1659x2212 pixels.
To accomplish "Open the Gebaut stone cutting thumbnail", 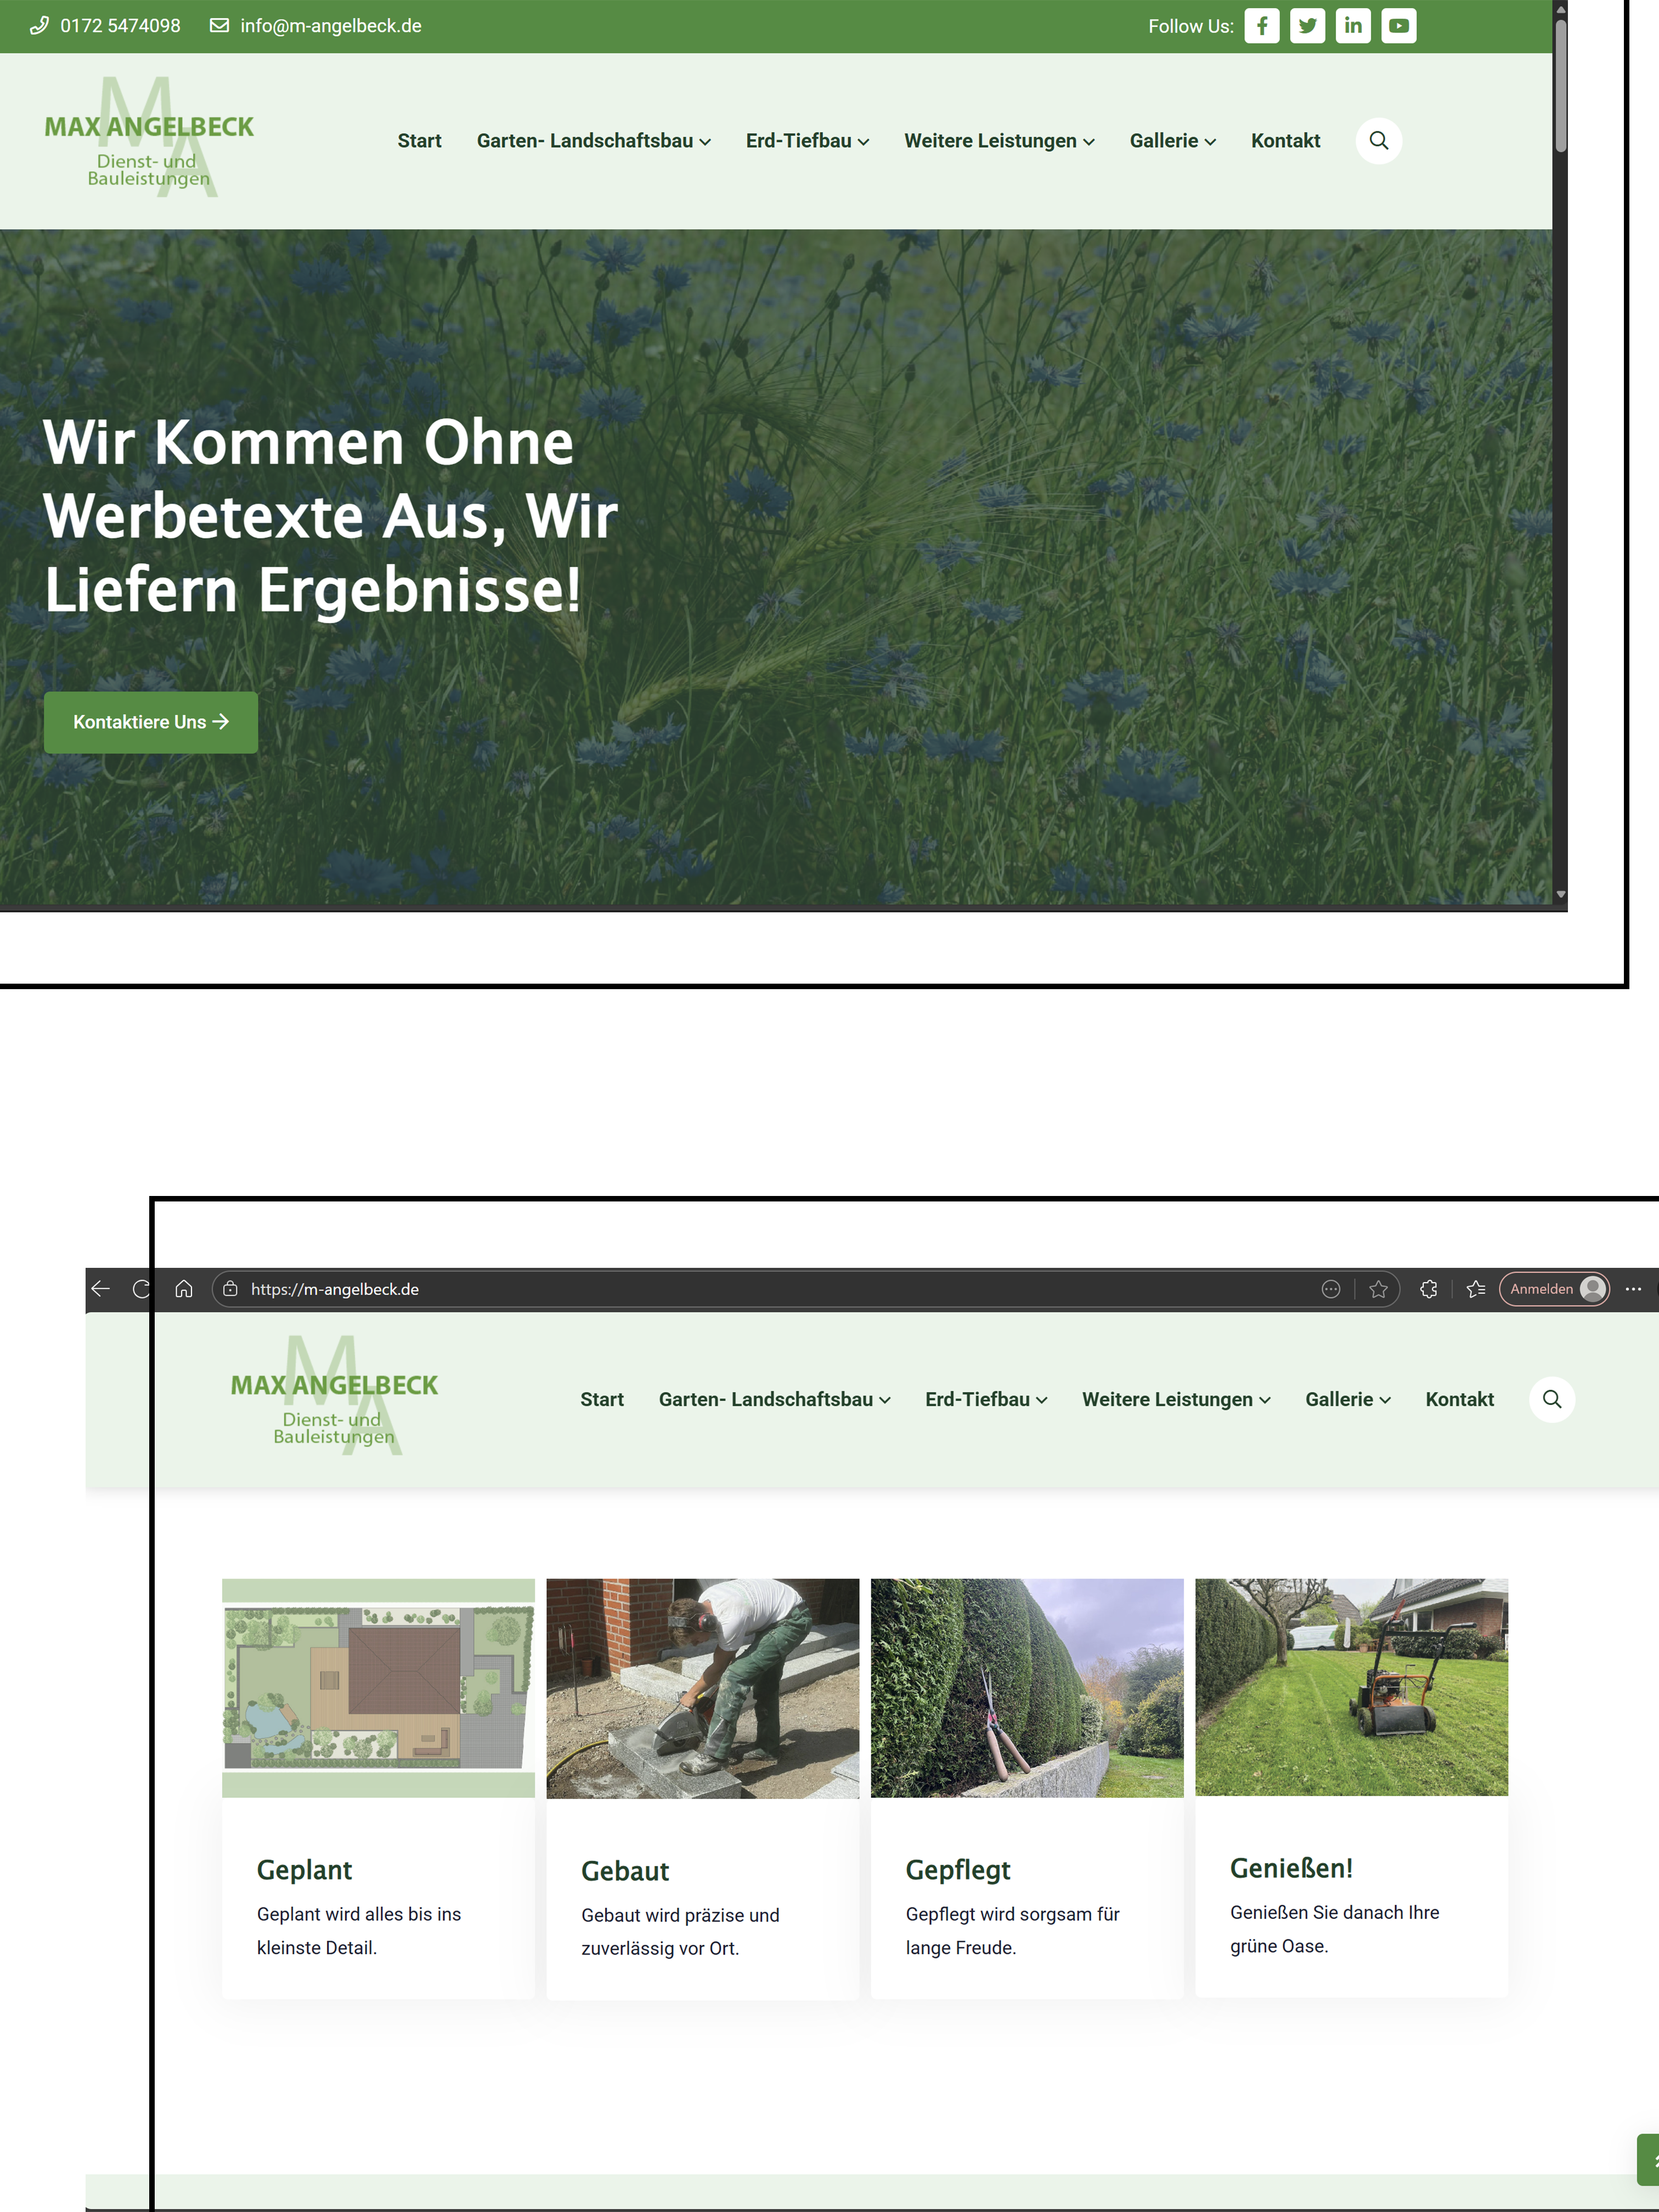I will (702, 1688).
